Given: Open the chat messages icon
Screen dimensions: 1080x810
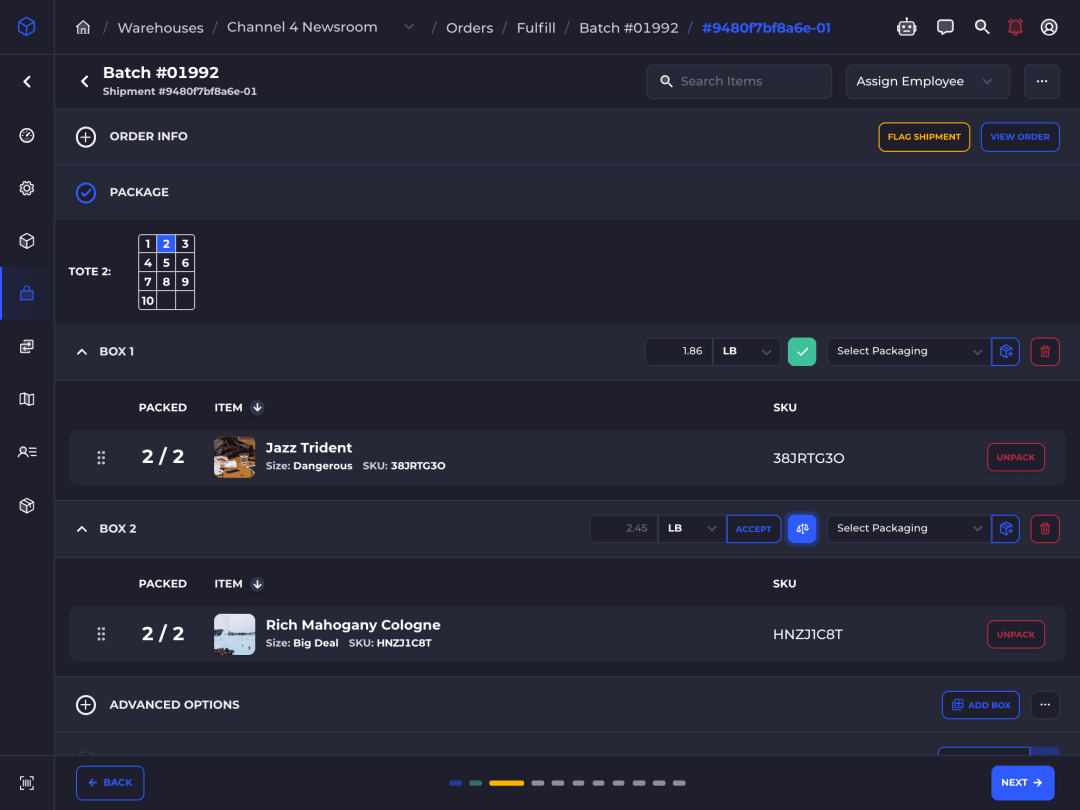Looking at the screenshot, I should [x=945, y=28].
